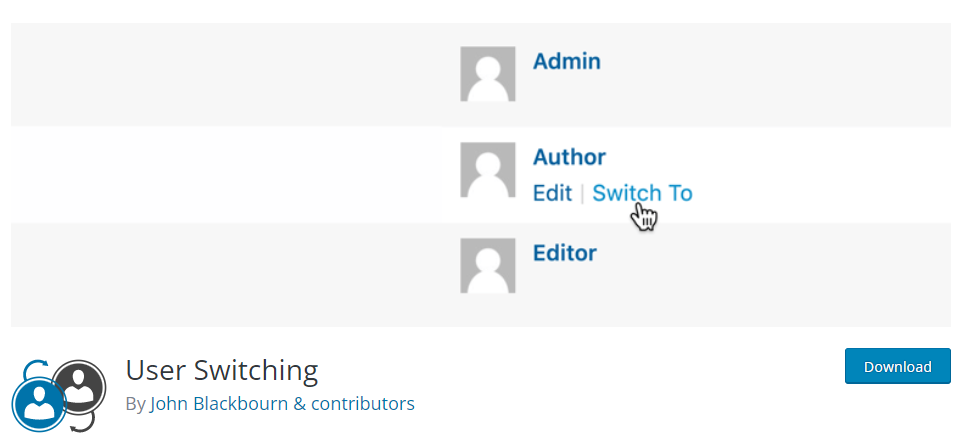Visit John Blackbourn & contributors link
This screenshot has height=441, width=970.
282,404
